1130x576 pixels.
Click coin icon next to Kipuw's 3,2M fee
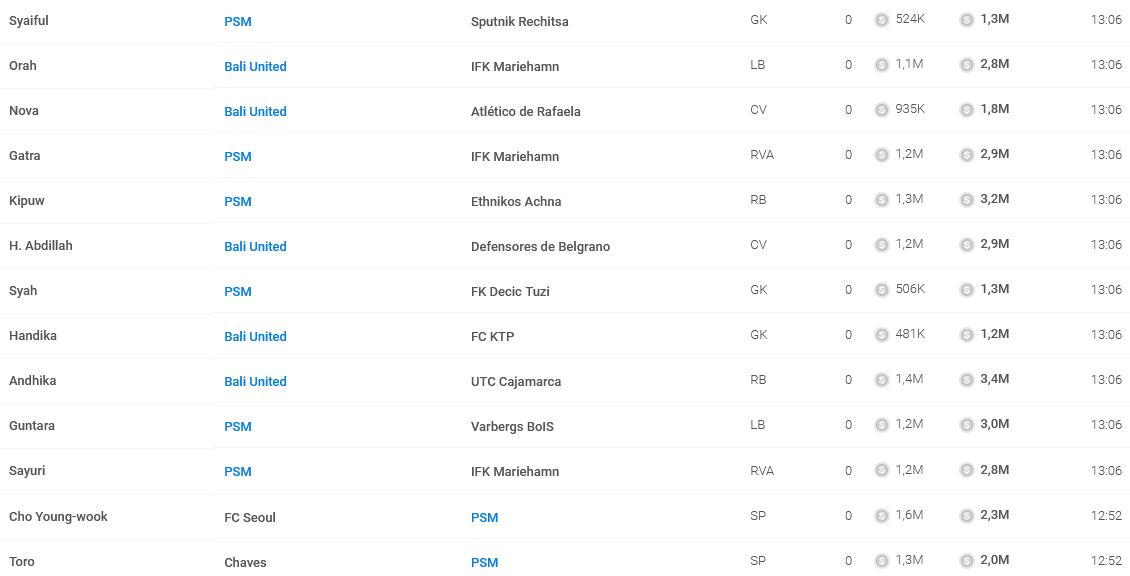pyautogui.click(x=966, y=200)
